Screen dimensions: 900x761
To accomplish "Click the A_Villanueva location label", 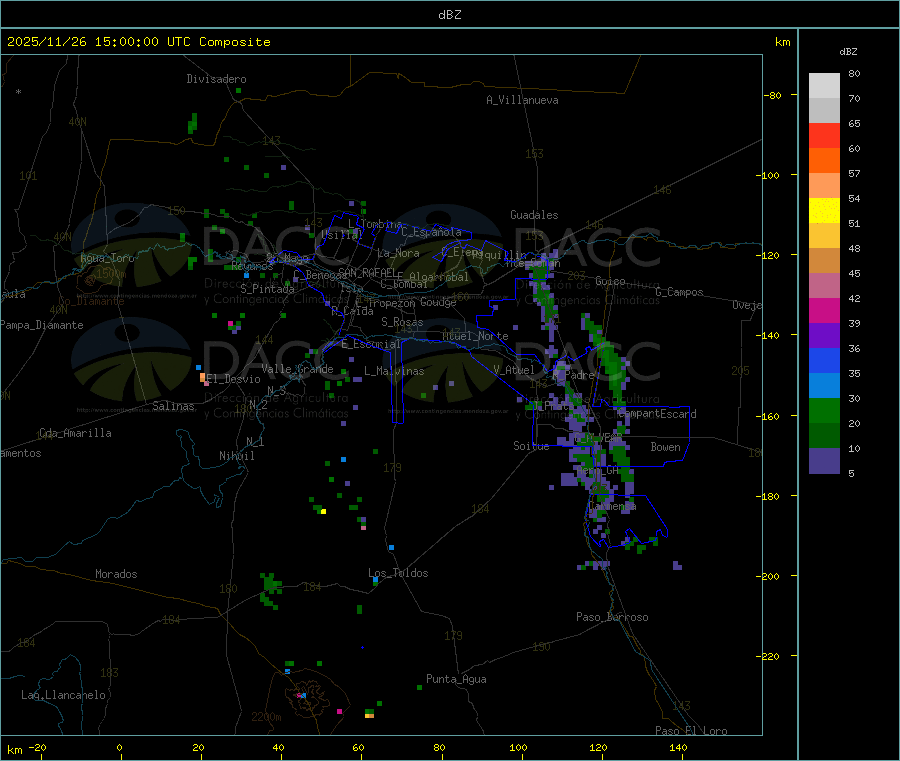I will pyautogui.click(x=522, y=100).
